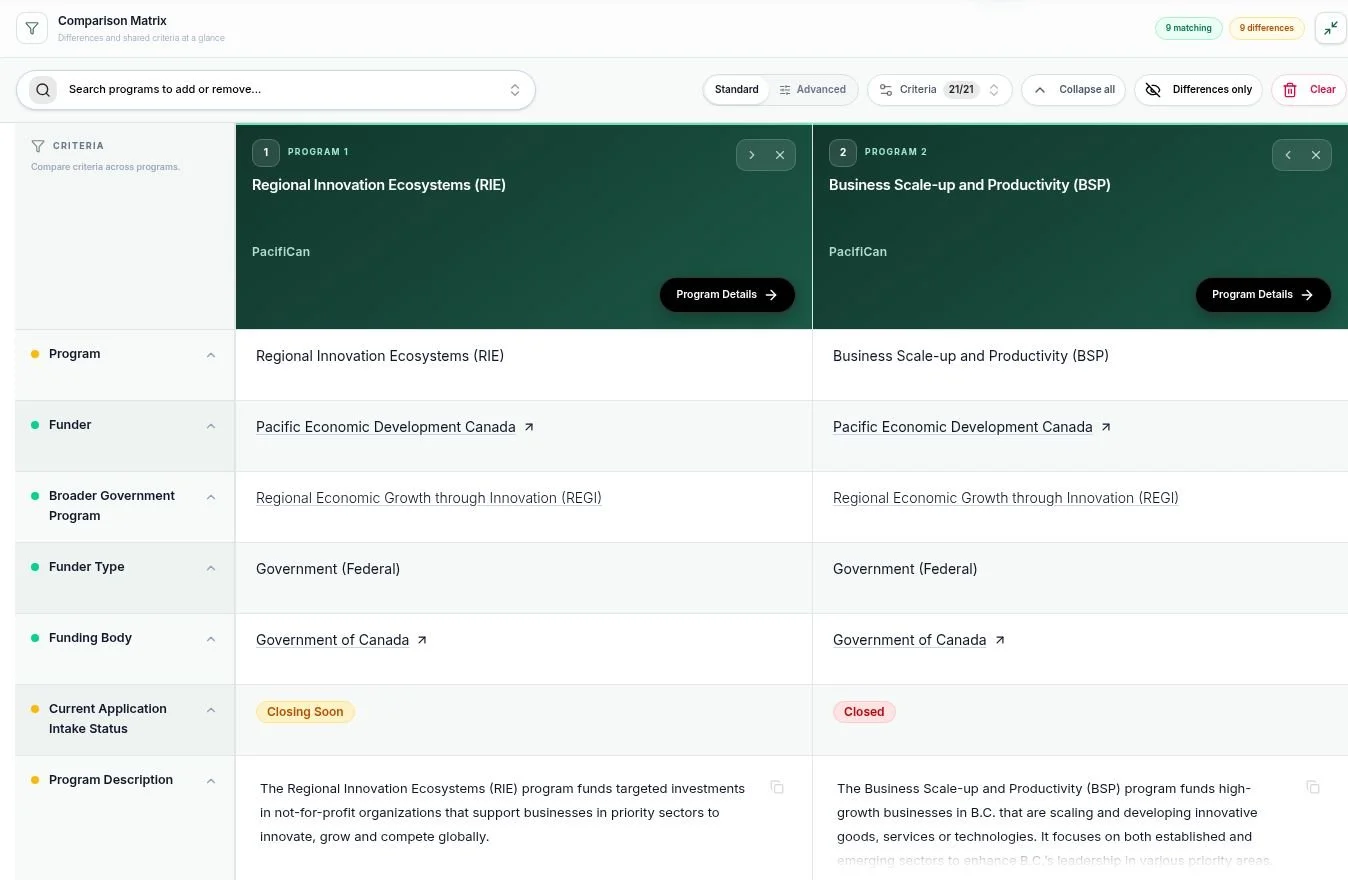Collapse the Current Application Intake Status row
Screen dimensions: 1348x880
click(211, 710)
